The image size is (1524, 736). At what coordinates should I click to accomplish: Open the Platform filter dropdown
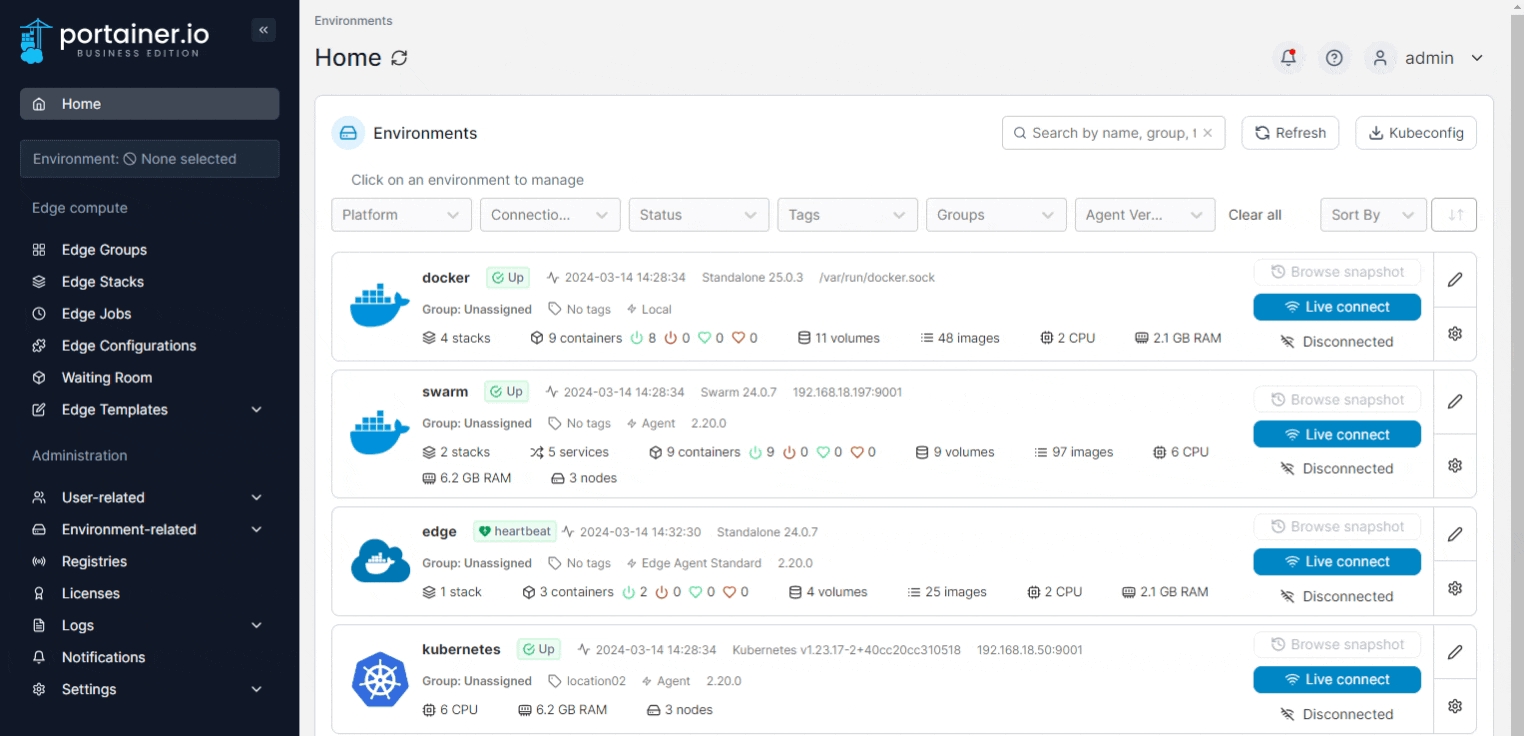401,215
